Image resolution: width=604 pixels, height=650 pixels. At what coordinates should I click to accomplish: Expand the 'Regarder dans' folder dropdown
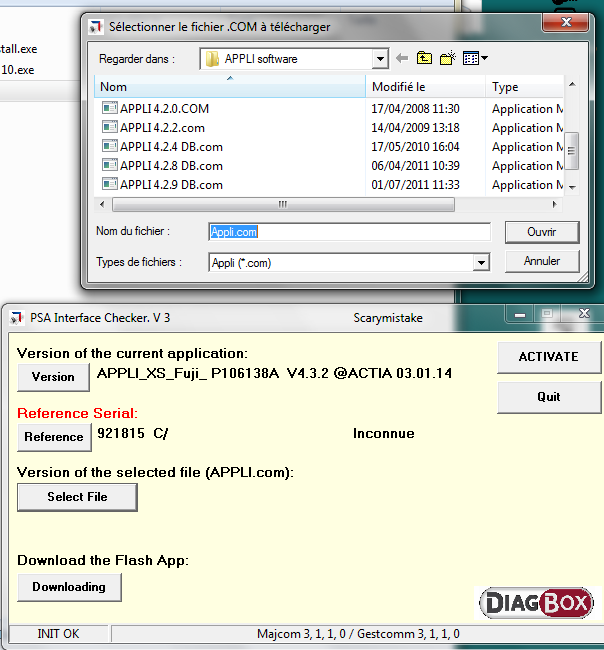click(x=380, y=59)
